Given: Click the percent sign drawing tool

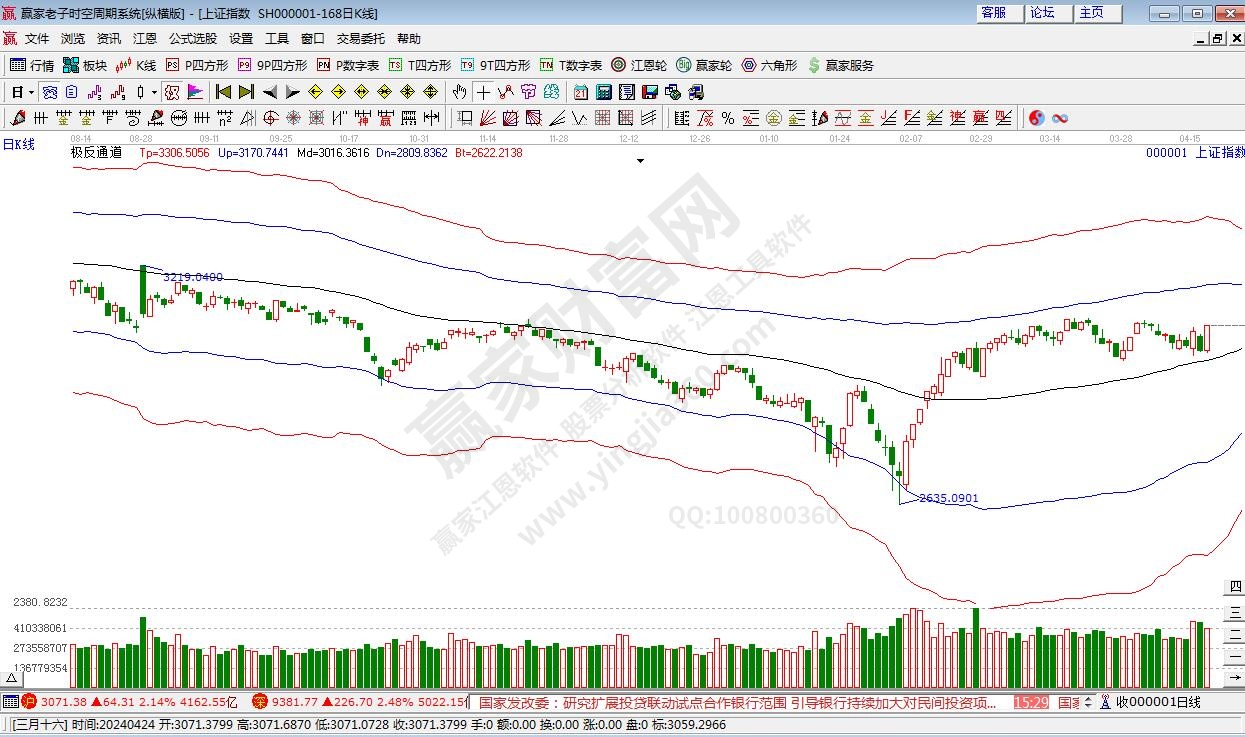Looking at the screenshot, I should pos(727,118).
